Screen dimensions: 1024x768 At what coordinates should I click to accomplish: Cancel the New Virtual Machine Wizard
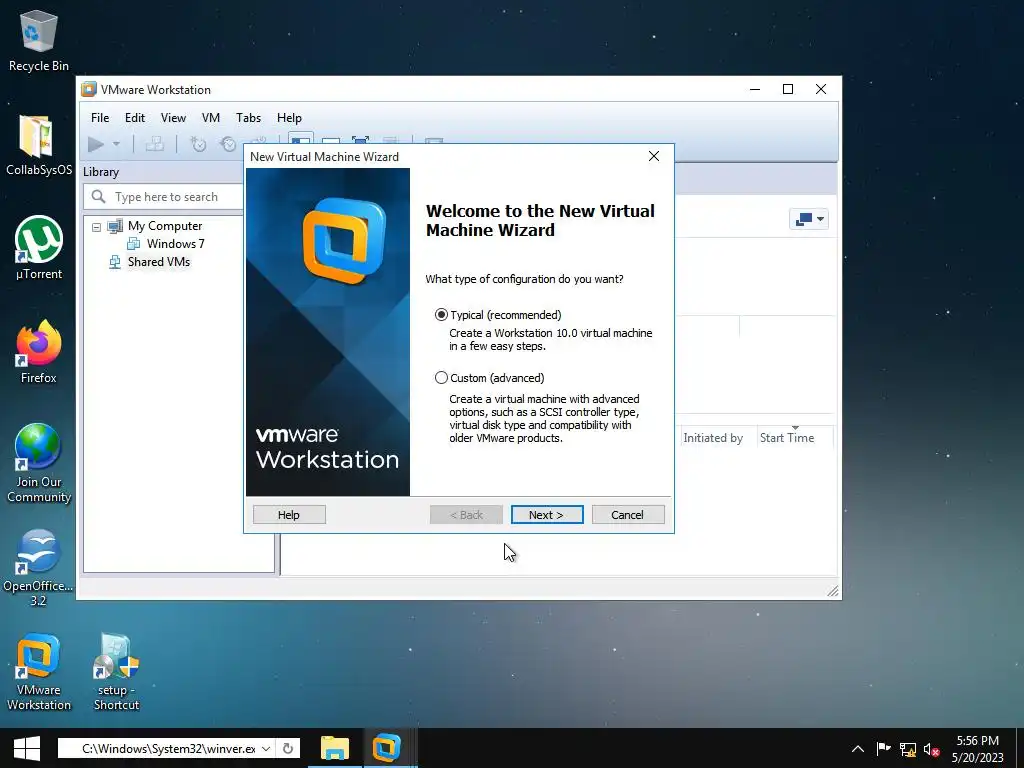628,515
